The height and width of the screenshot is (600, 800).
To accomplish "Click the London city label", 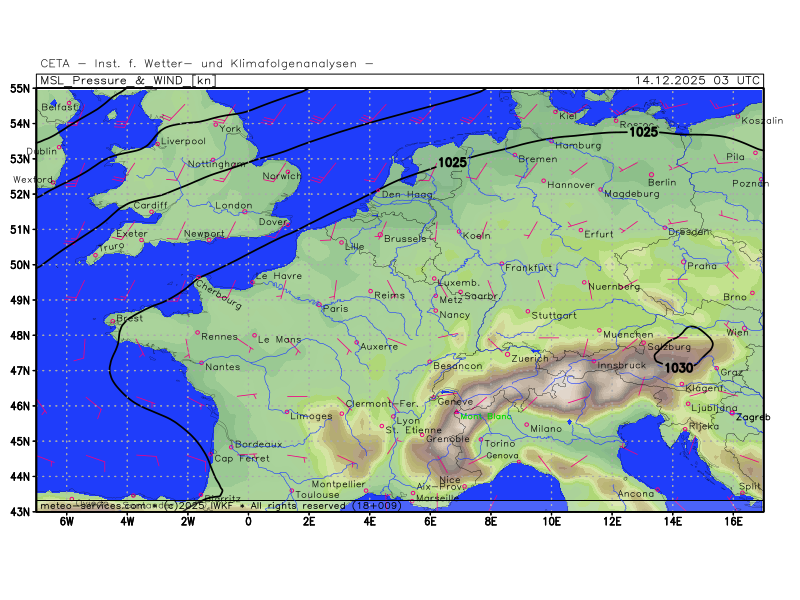I will point(233,206).
